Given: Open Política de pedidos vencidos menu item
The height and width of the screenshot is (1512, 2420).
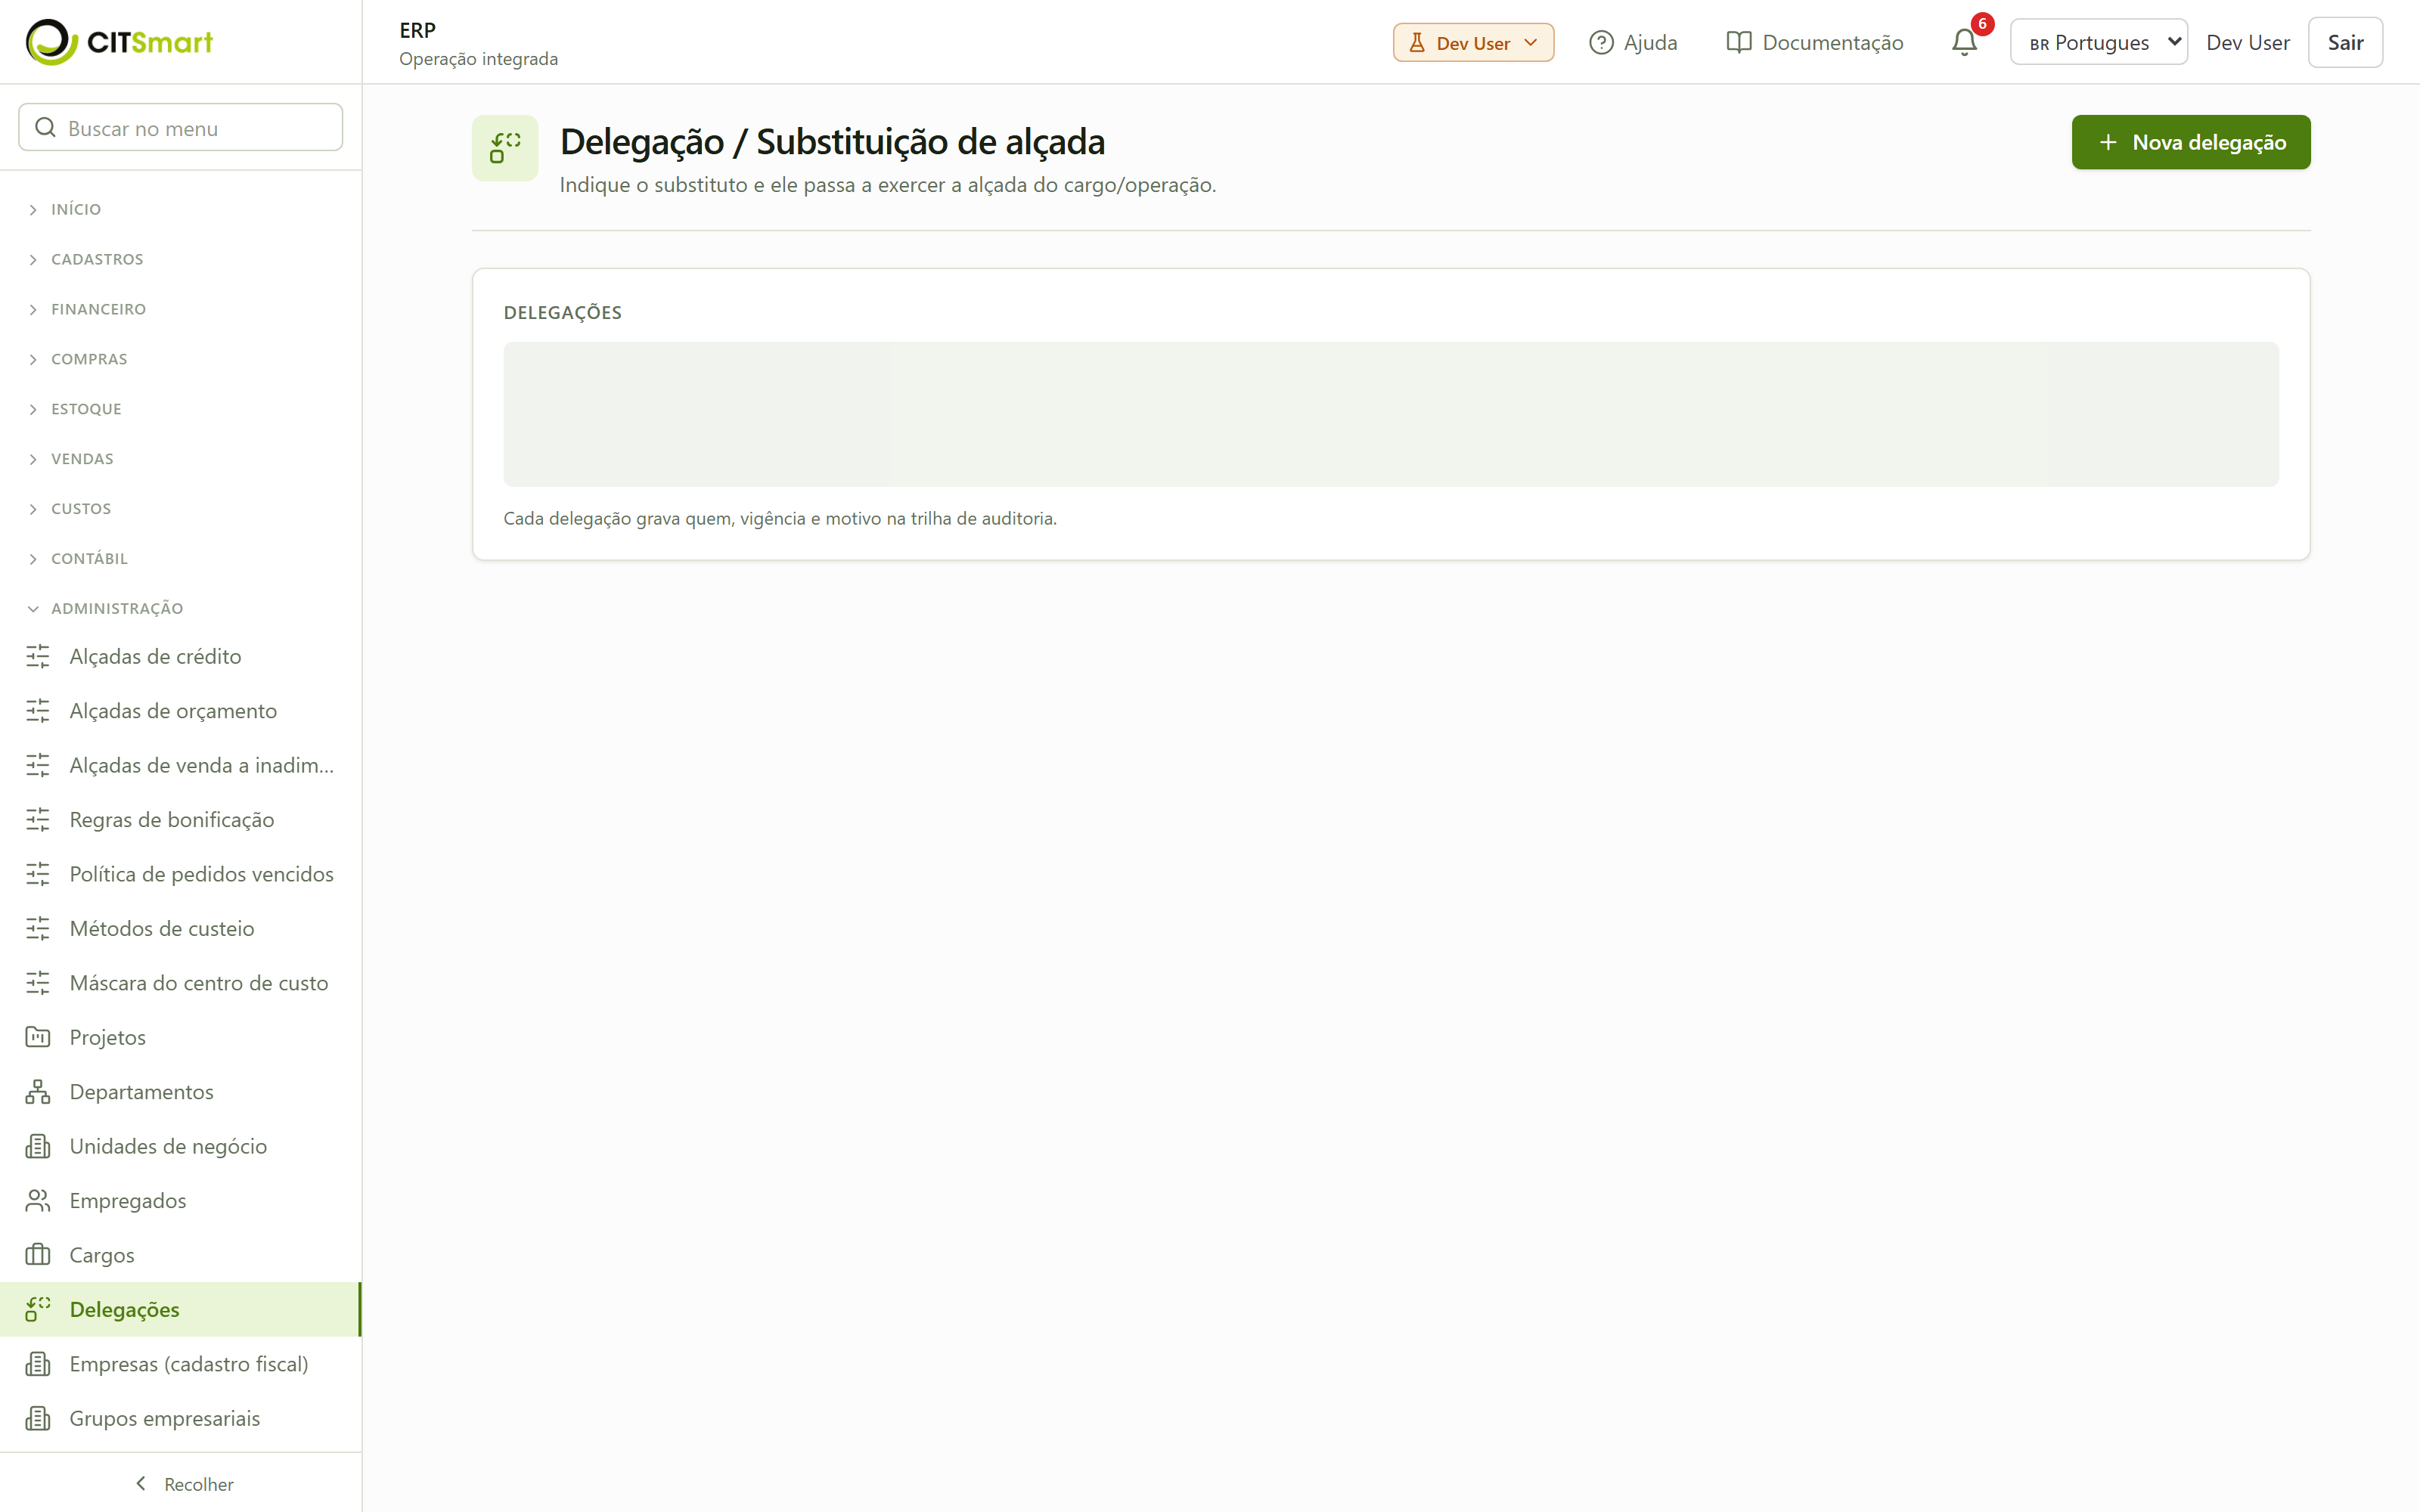Looking at the screenshot, I should (180, 874).
